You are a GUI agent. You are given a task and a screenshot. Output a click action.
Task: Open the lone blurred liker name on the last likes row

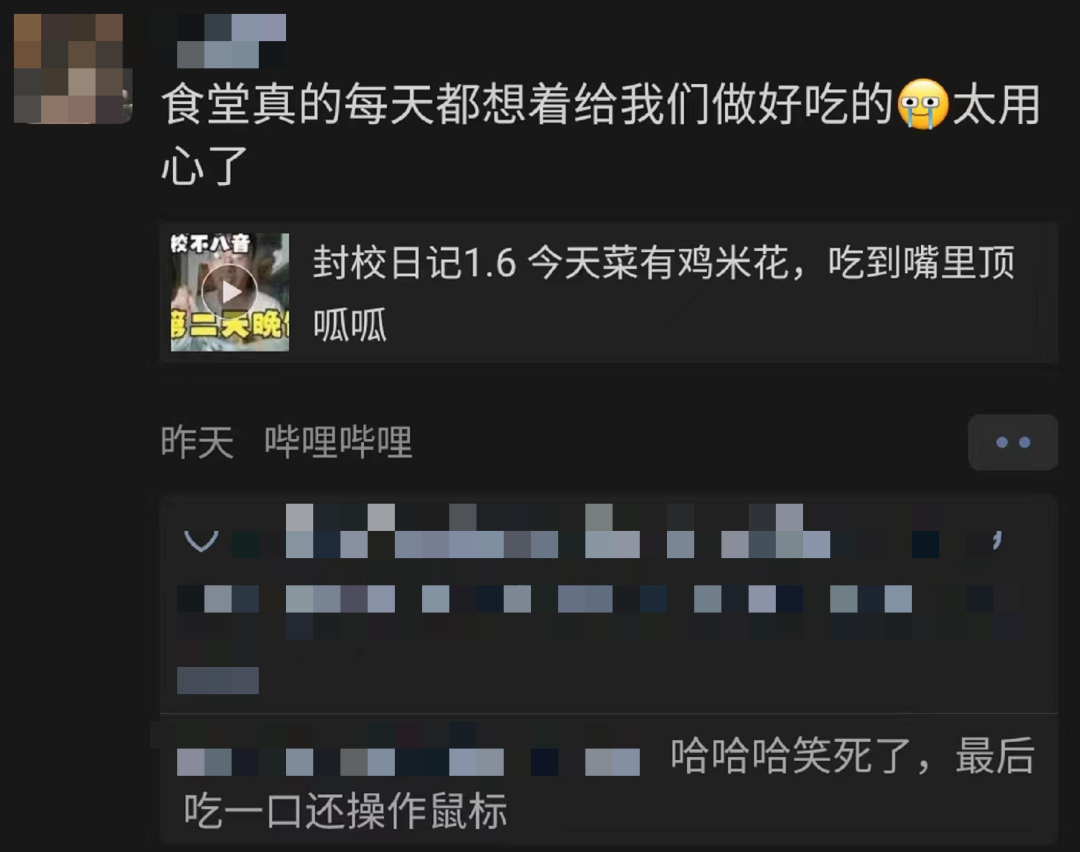point(218,680)
